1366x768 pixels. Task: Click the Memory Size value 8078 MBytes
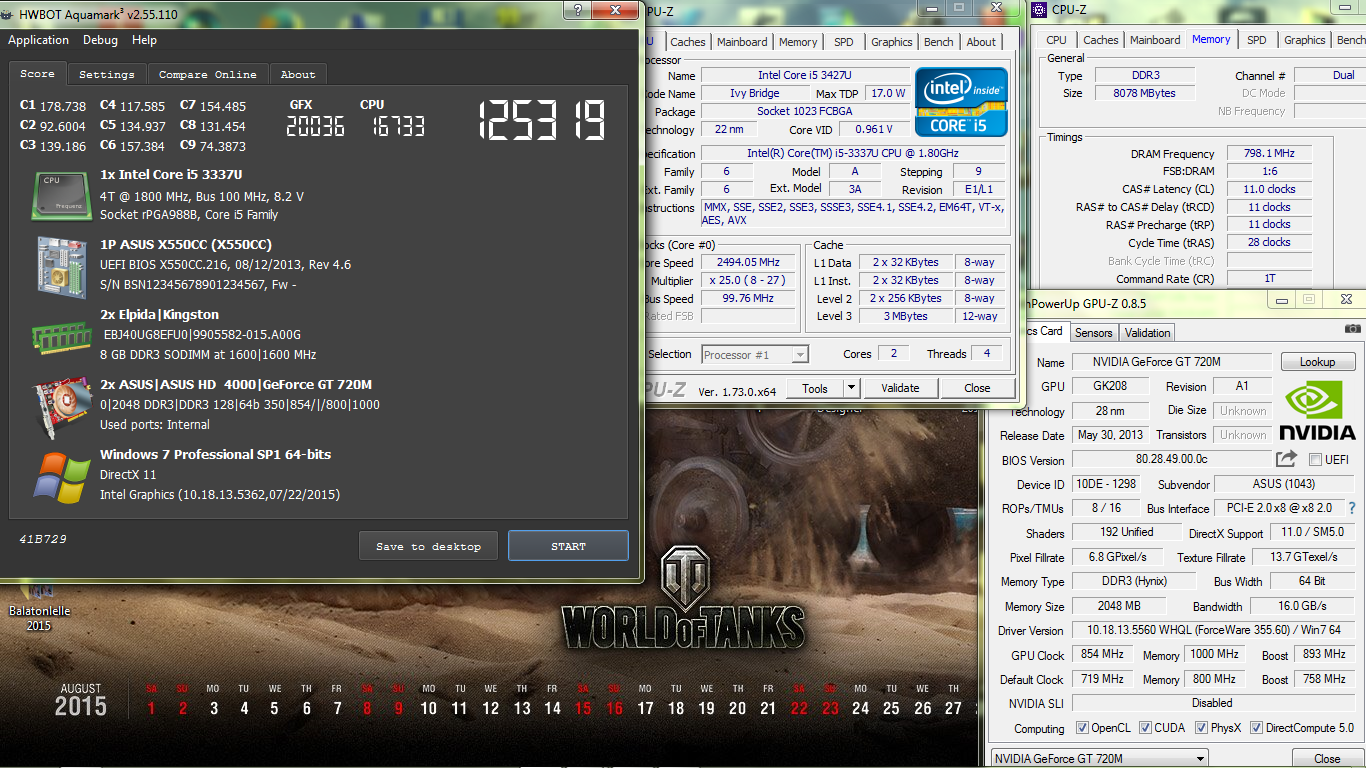coord(1144,93)
